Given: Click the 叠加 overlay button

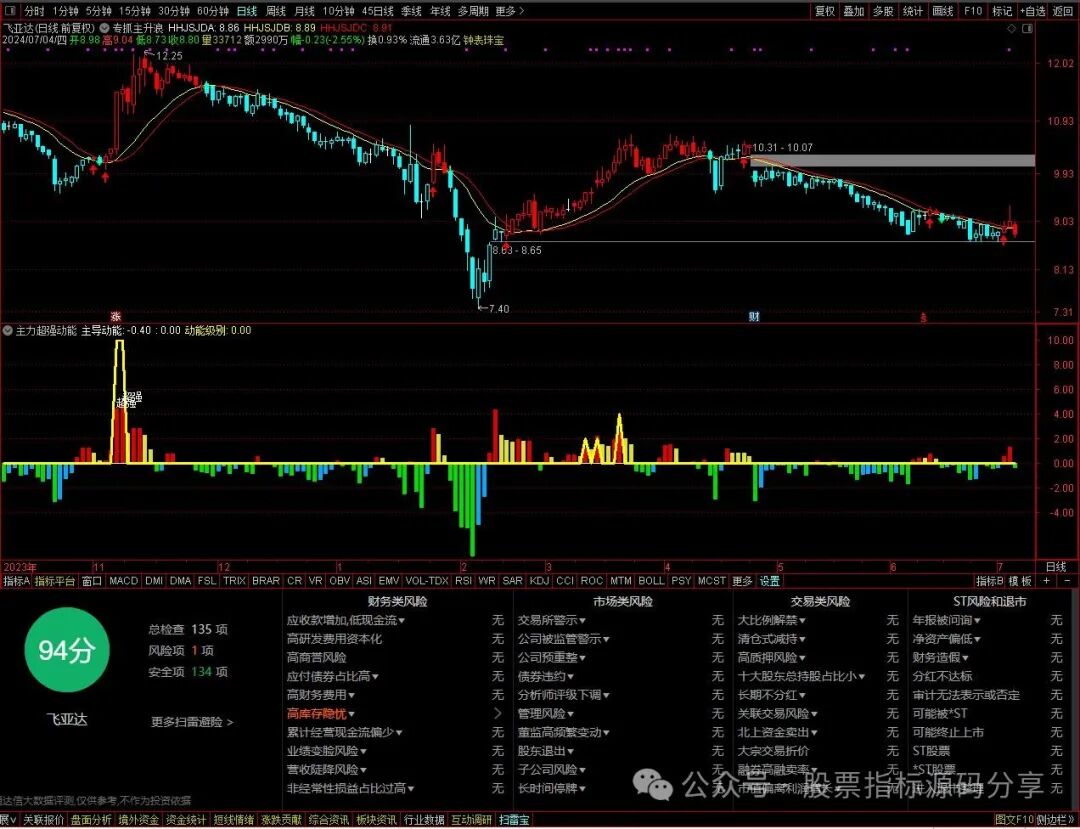Looking at the screenshot, I should [854, 11].
